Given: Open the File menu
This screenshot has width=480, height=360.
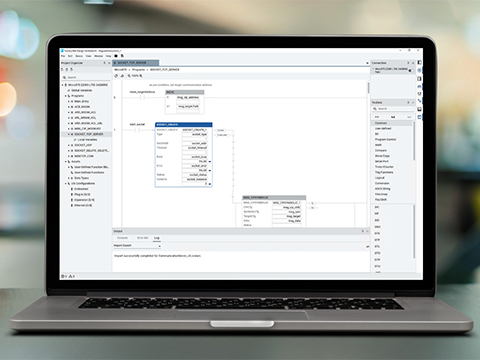Looking at the screenshot, I should [63, 56].
